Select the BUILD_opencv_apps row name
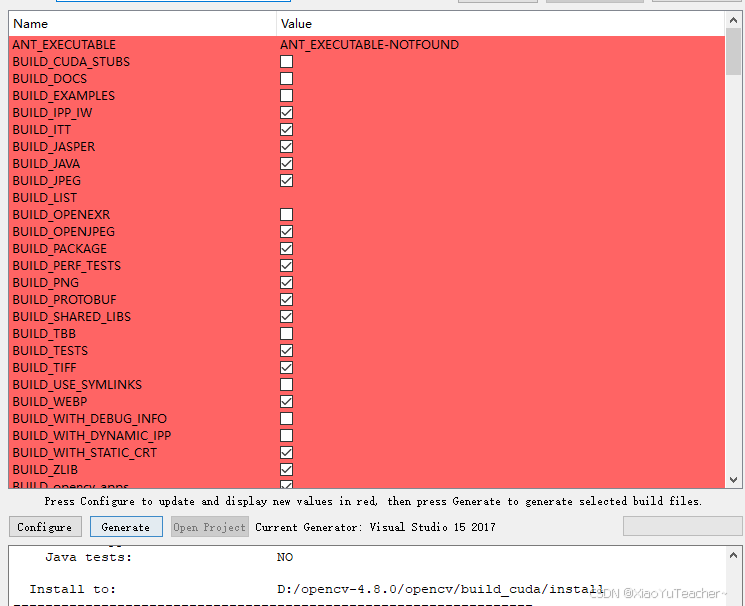This screenshot has width=745, height=606. point(70,485)
